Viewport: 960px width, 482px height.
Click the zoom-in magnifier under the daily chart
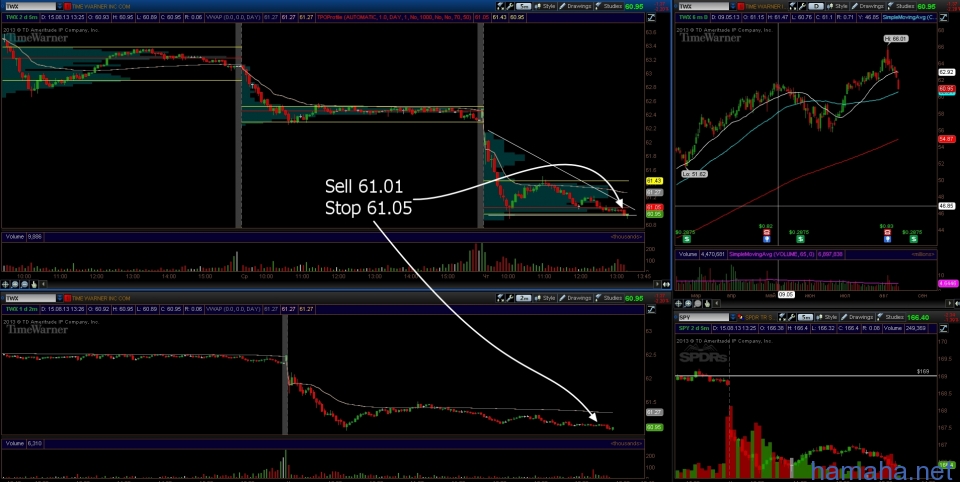(x=688, y=303)
